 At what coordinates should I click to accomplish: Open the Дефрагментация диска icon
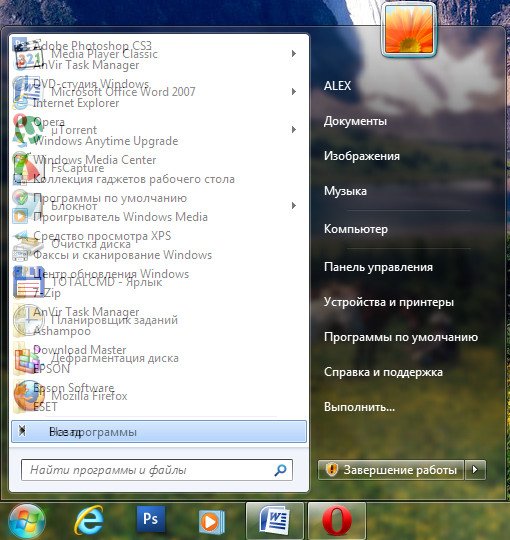[x=28, y=359]
